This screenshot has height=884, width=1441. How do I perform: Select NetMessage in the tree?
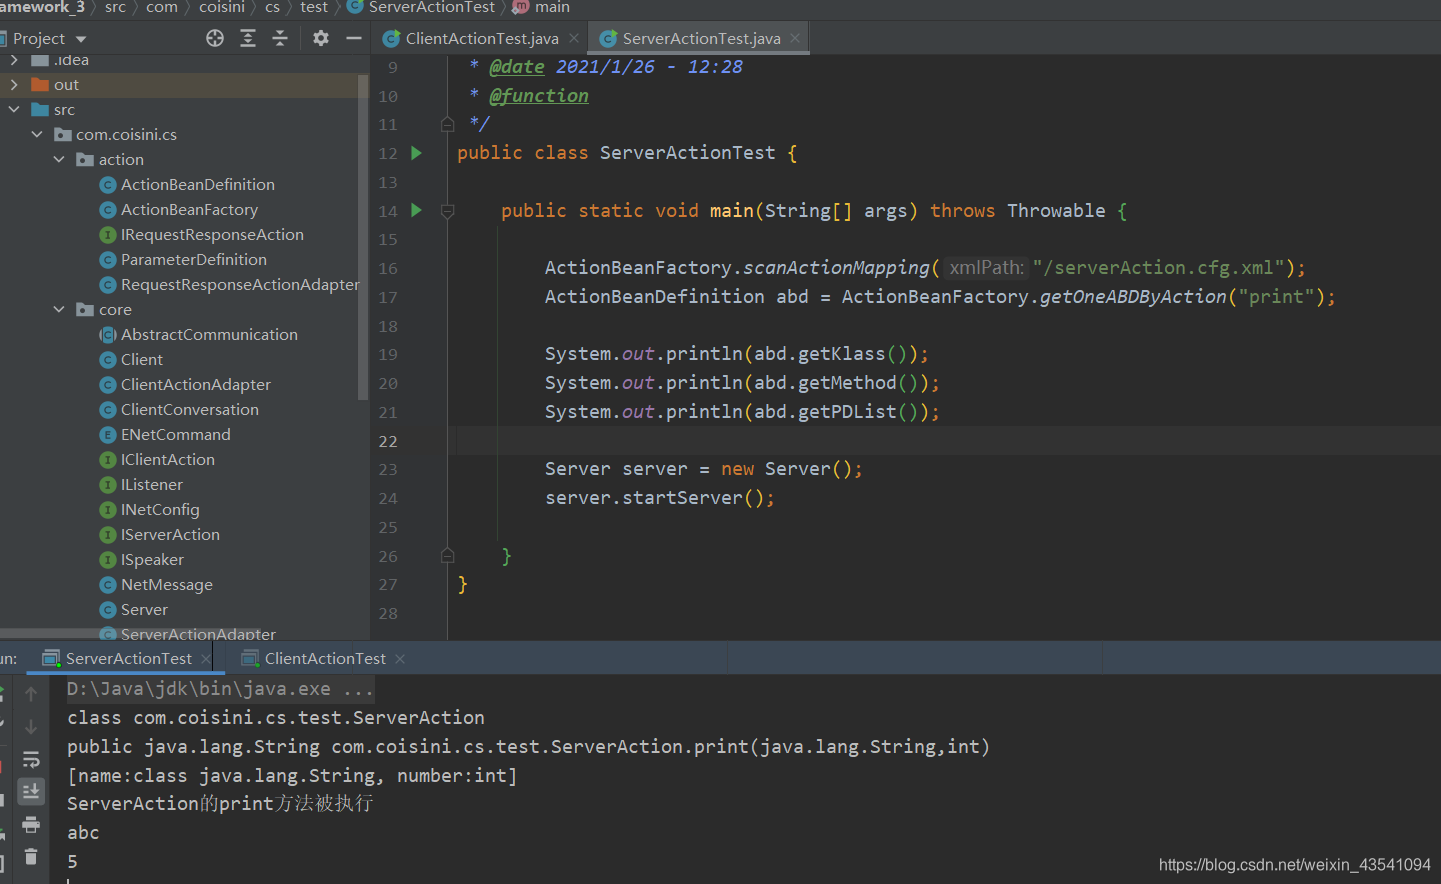(x=167, y=585)
